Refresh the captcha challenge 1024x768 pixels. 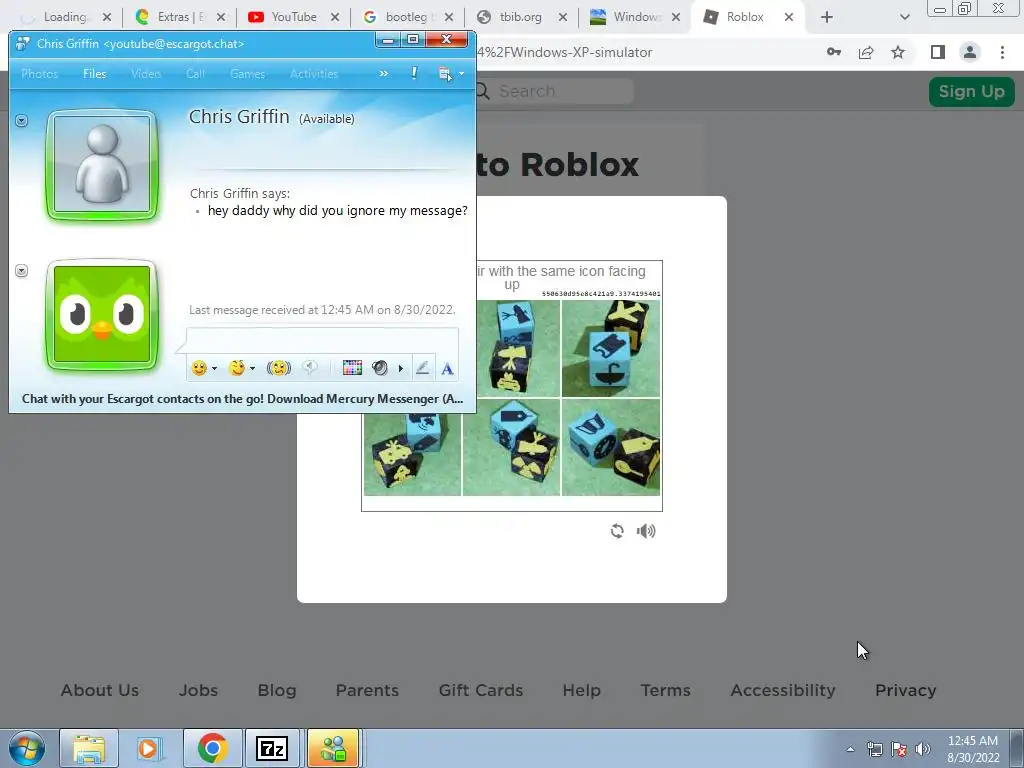tap(616, 531)
